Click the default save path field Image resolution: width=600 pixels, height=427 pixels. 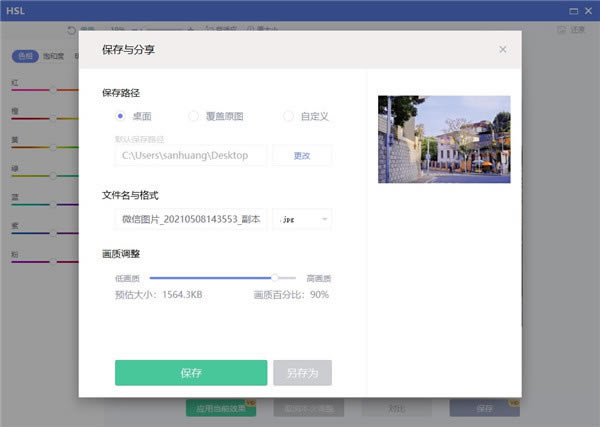[x=190, y=155]
